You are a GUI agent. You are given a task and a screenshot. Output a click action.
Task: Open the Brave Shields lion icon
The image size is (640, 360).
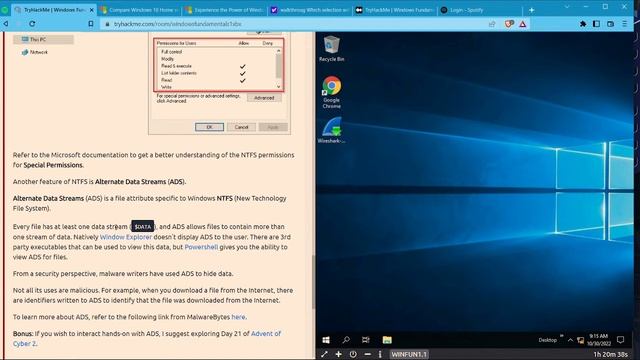tap(509, 24)
